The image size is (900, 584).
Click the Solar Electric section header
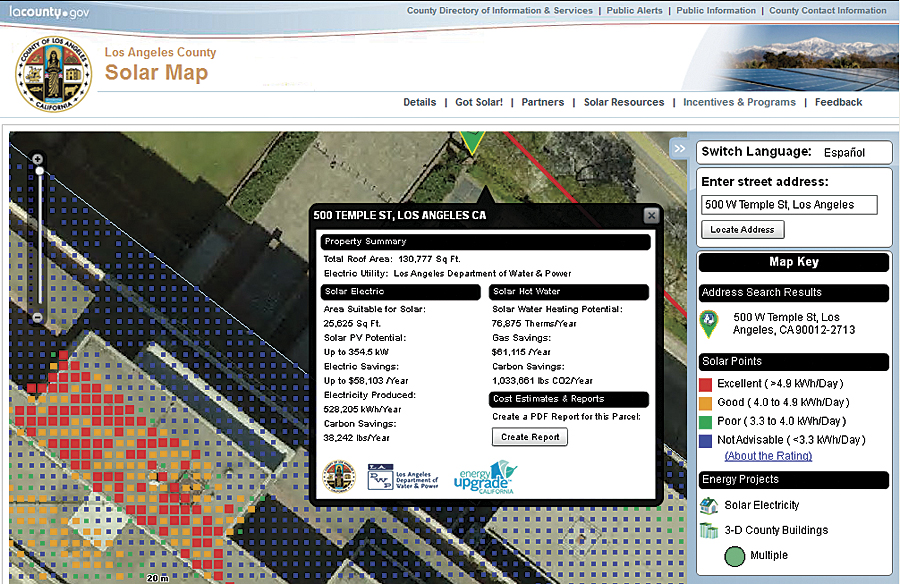400,292
